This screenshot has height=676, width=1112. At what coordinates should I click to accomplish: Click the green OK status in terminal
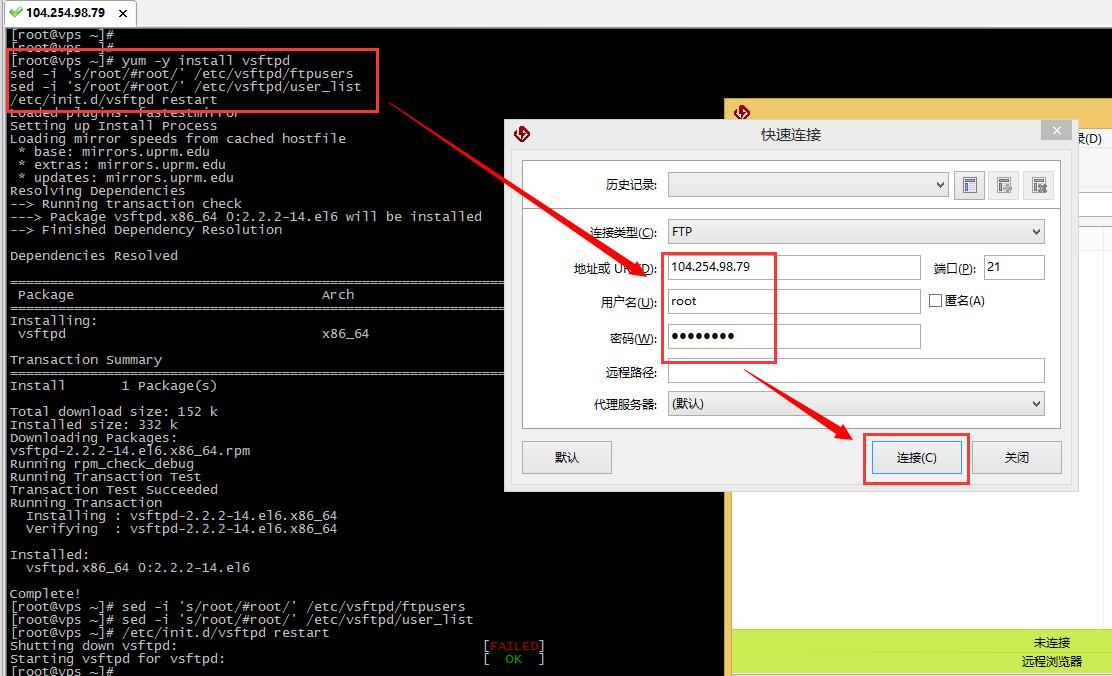coord(513,659)
